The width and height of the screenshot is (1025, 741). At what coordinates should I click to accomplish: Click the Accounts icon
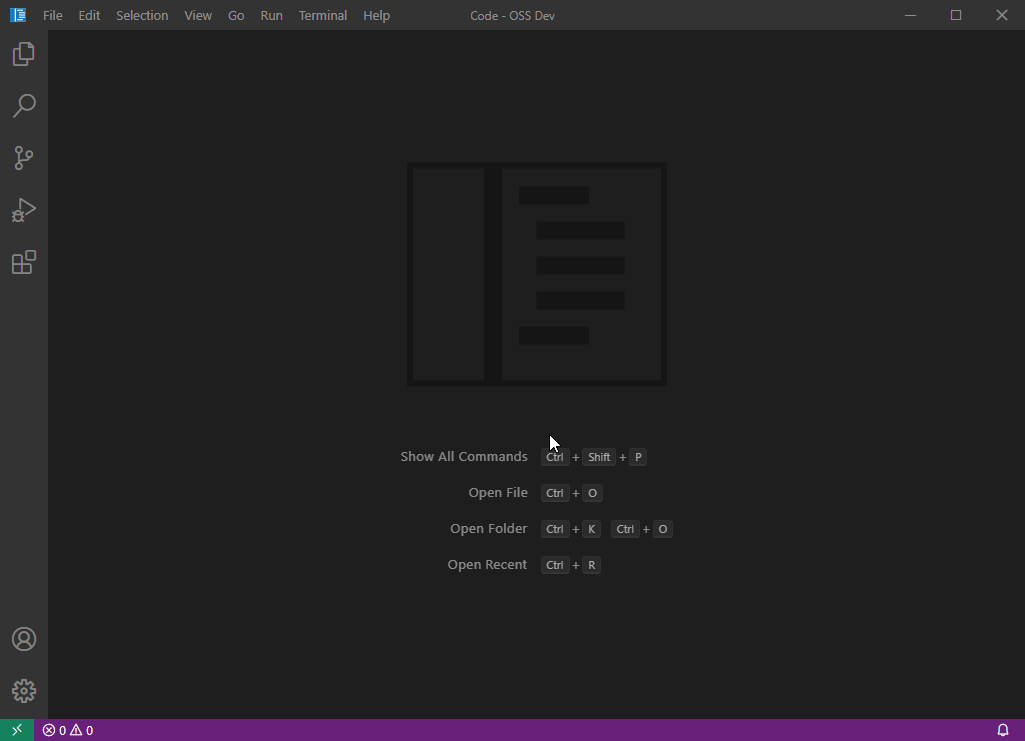point(24,639)
